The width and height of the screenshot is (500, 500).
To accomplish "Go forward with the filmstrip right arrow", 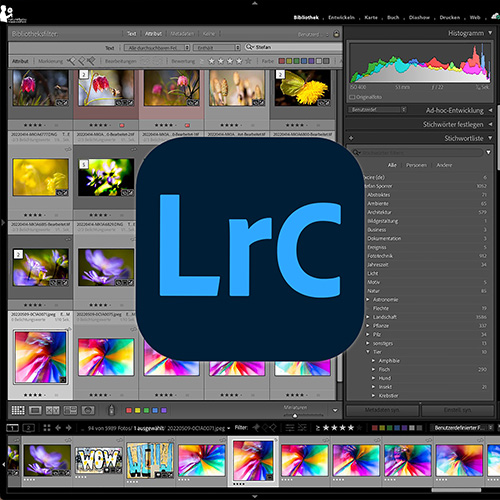I will point(69,428).
